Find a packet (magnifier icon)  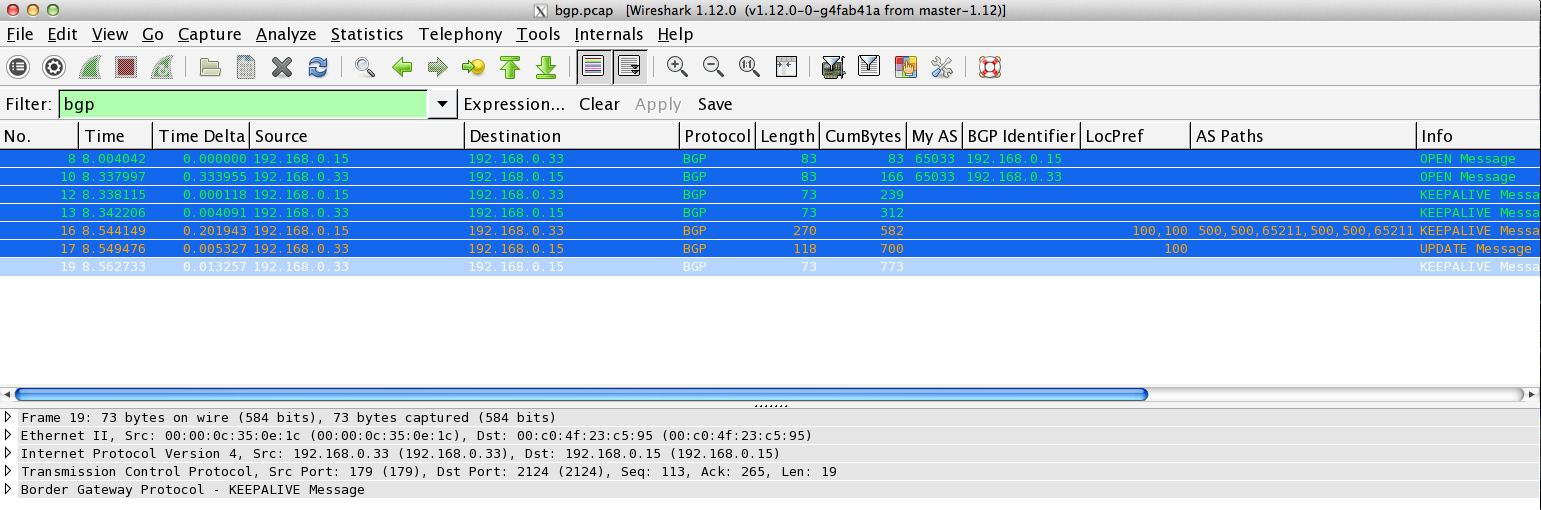click(365, 67)
